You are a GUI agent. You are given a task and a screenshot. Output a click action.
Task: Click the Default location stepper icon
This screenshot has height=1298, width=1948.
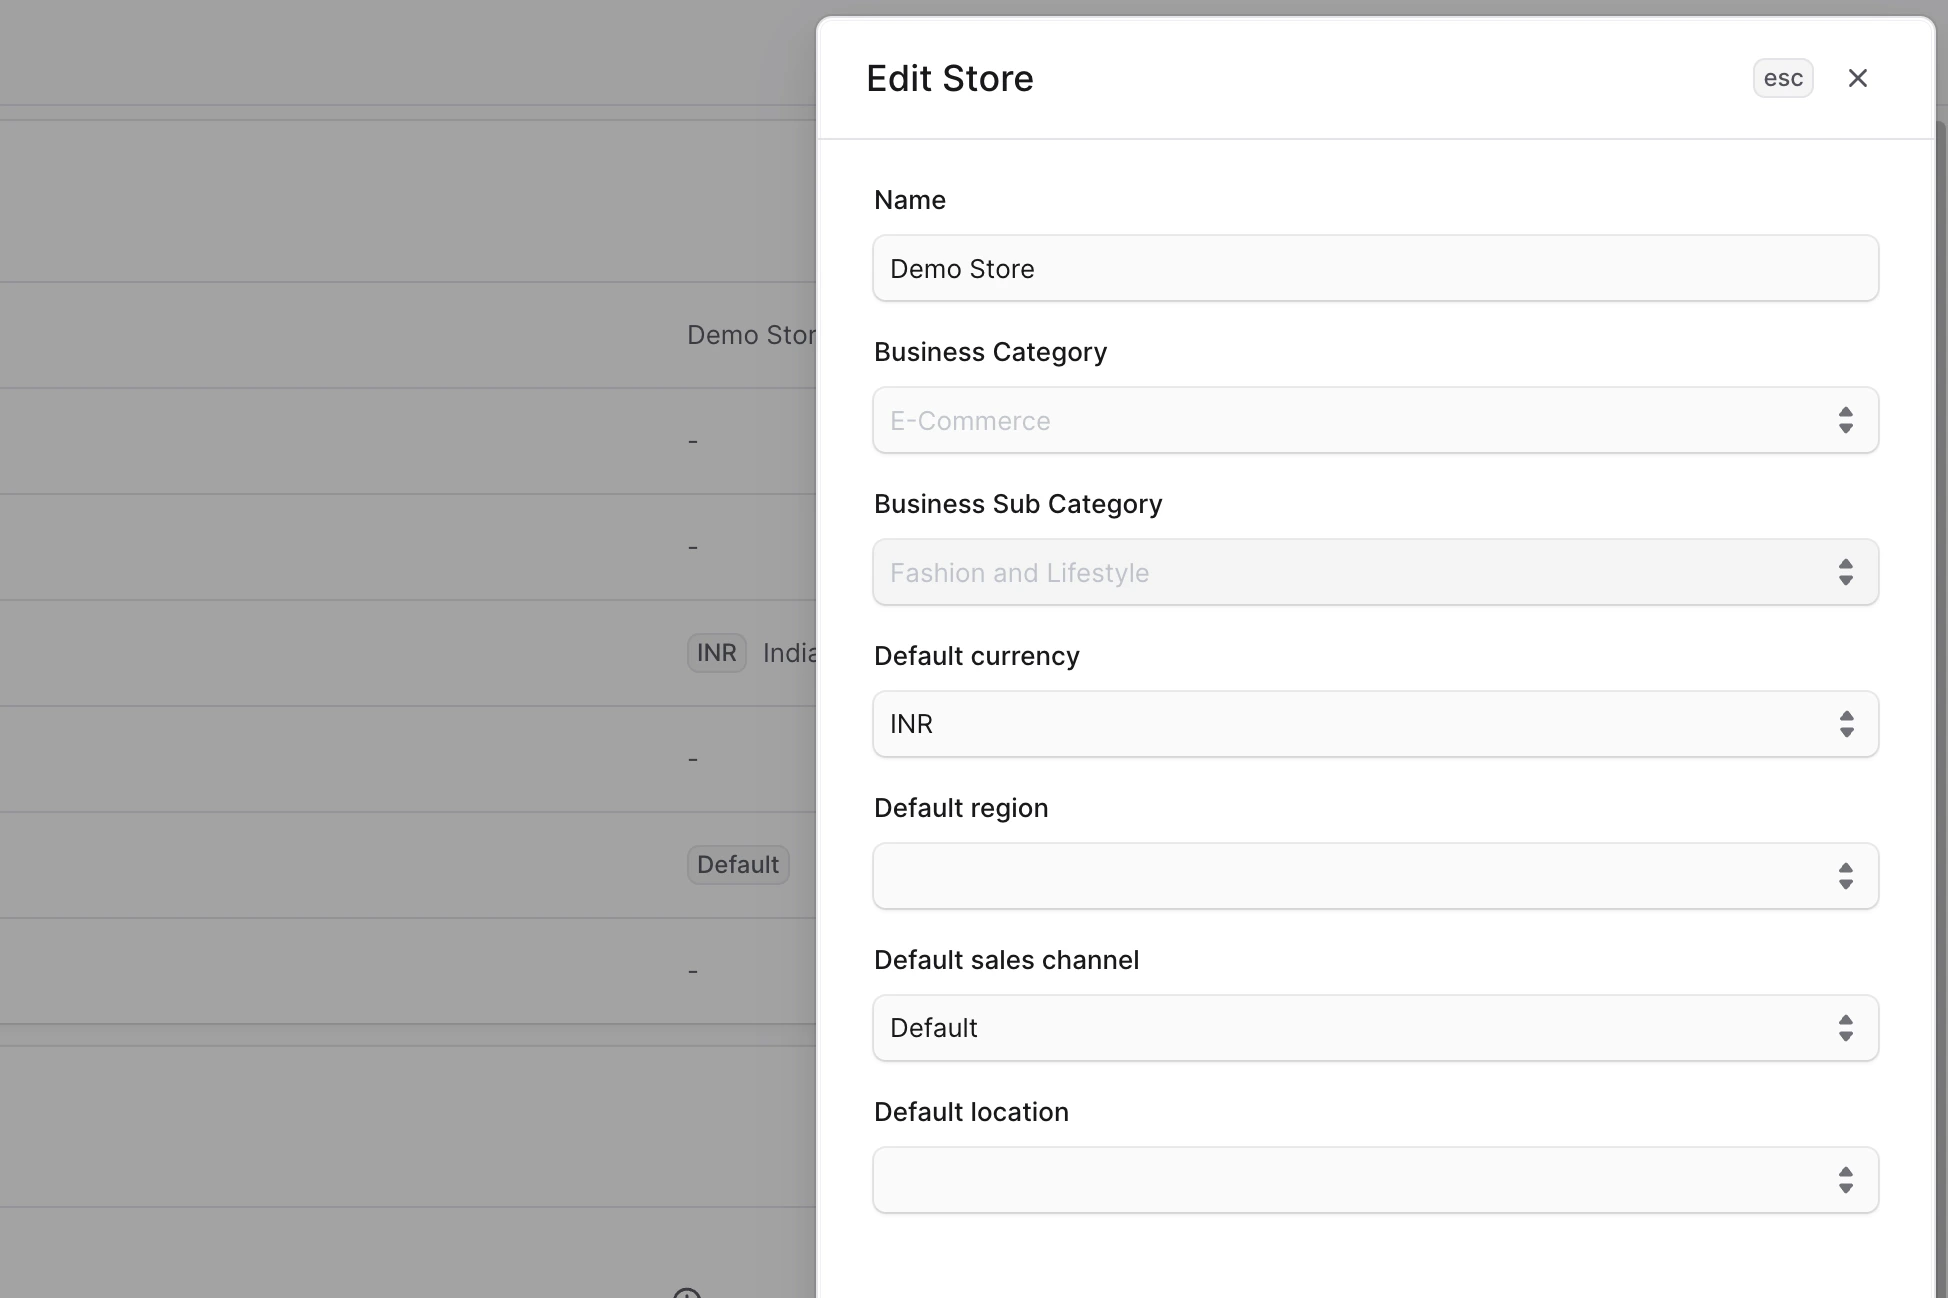click(1845, 1180)
